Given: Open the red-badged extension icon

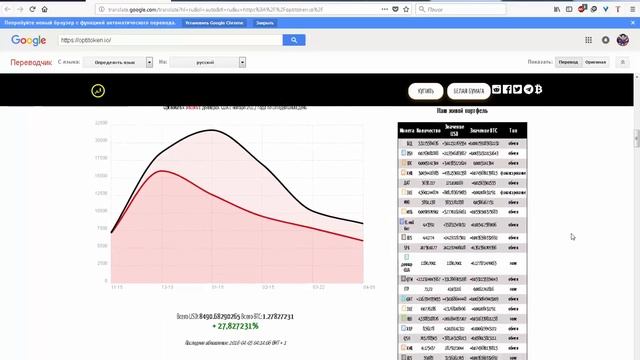Looking at the screenshot, I should 582,9.
